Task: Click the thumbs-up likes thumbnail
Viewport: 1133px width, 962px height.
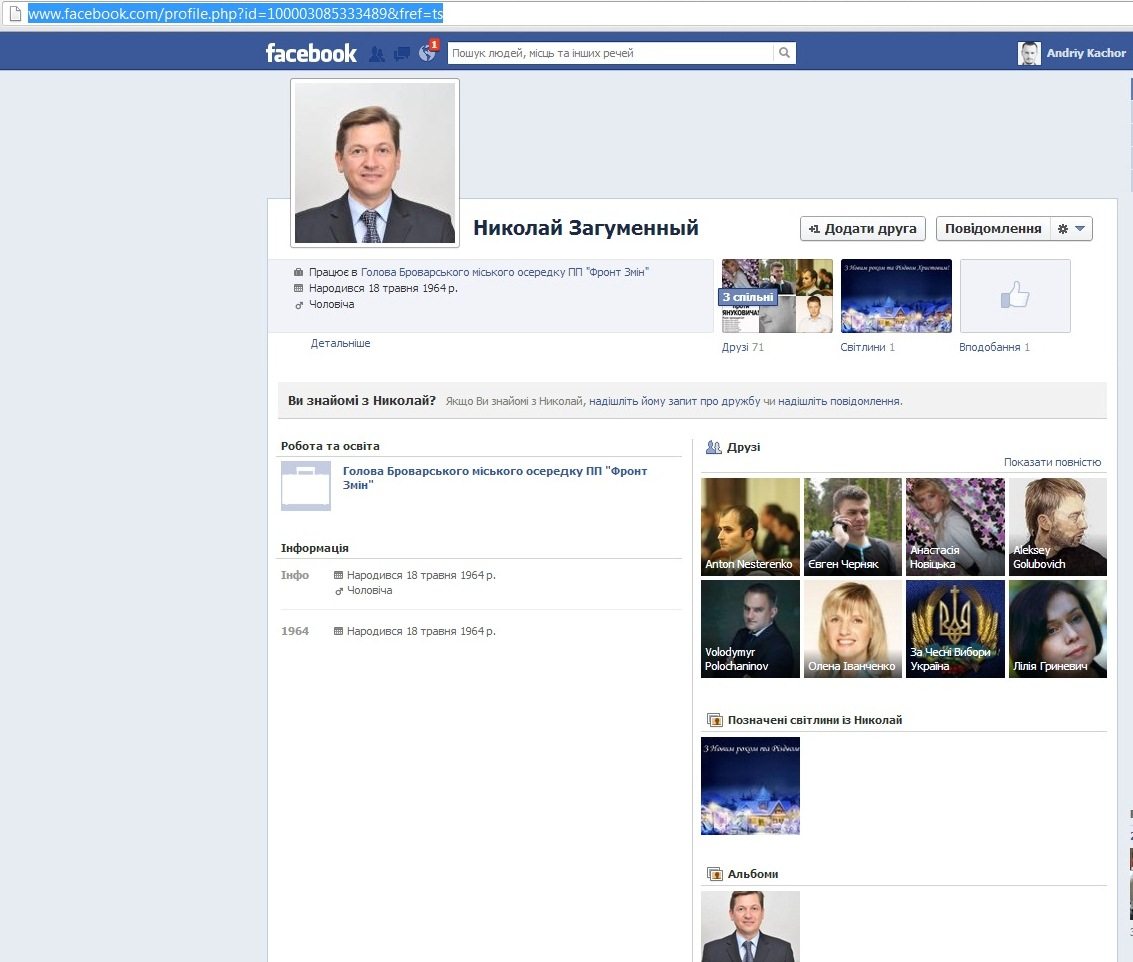Action: coord(1015,296)
